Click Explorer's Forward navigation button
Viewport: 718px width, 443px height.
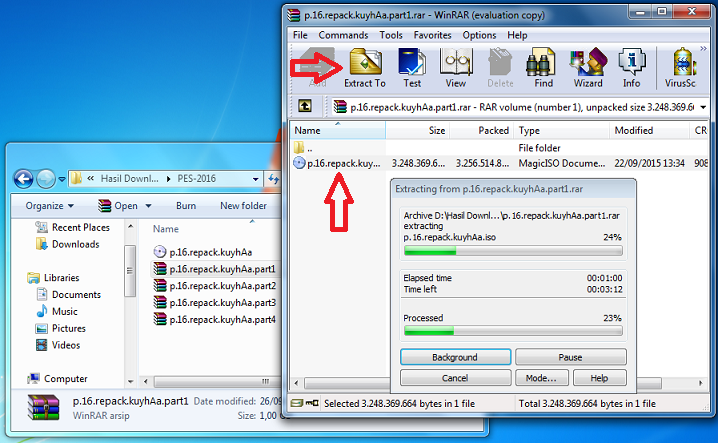pyautogui.click(x=46, y=179)
